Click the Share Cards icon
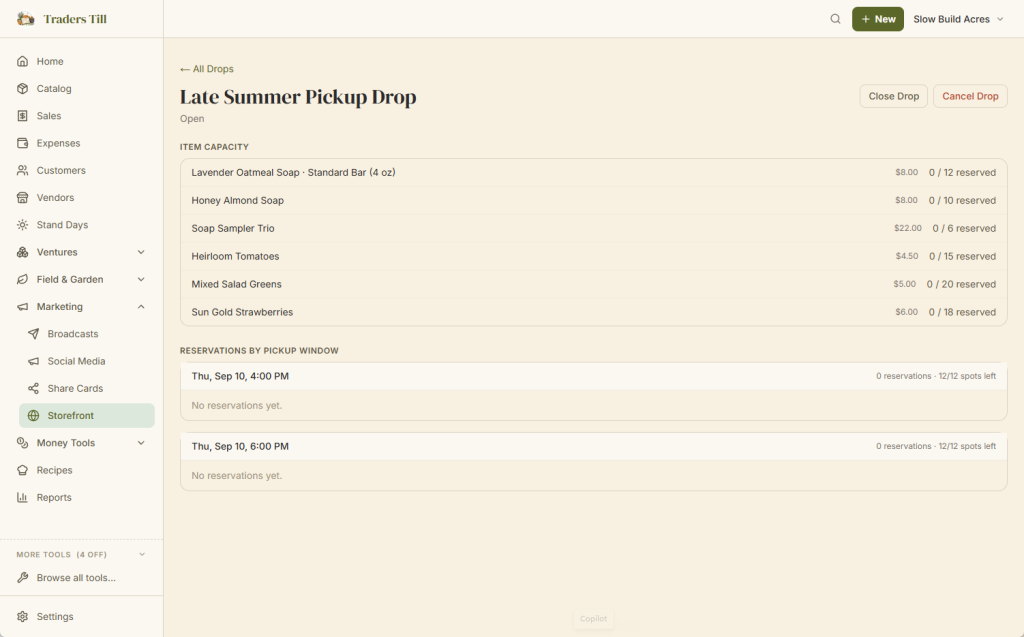1024x637 pixels. (33, 389)
